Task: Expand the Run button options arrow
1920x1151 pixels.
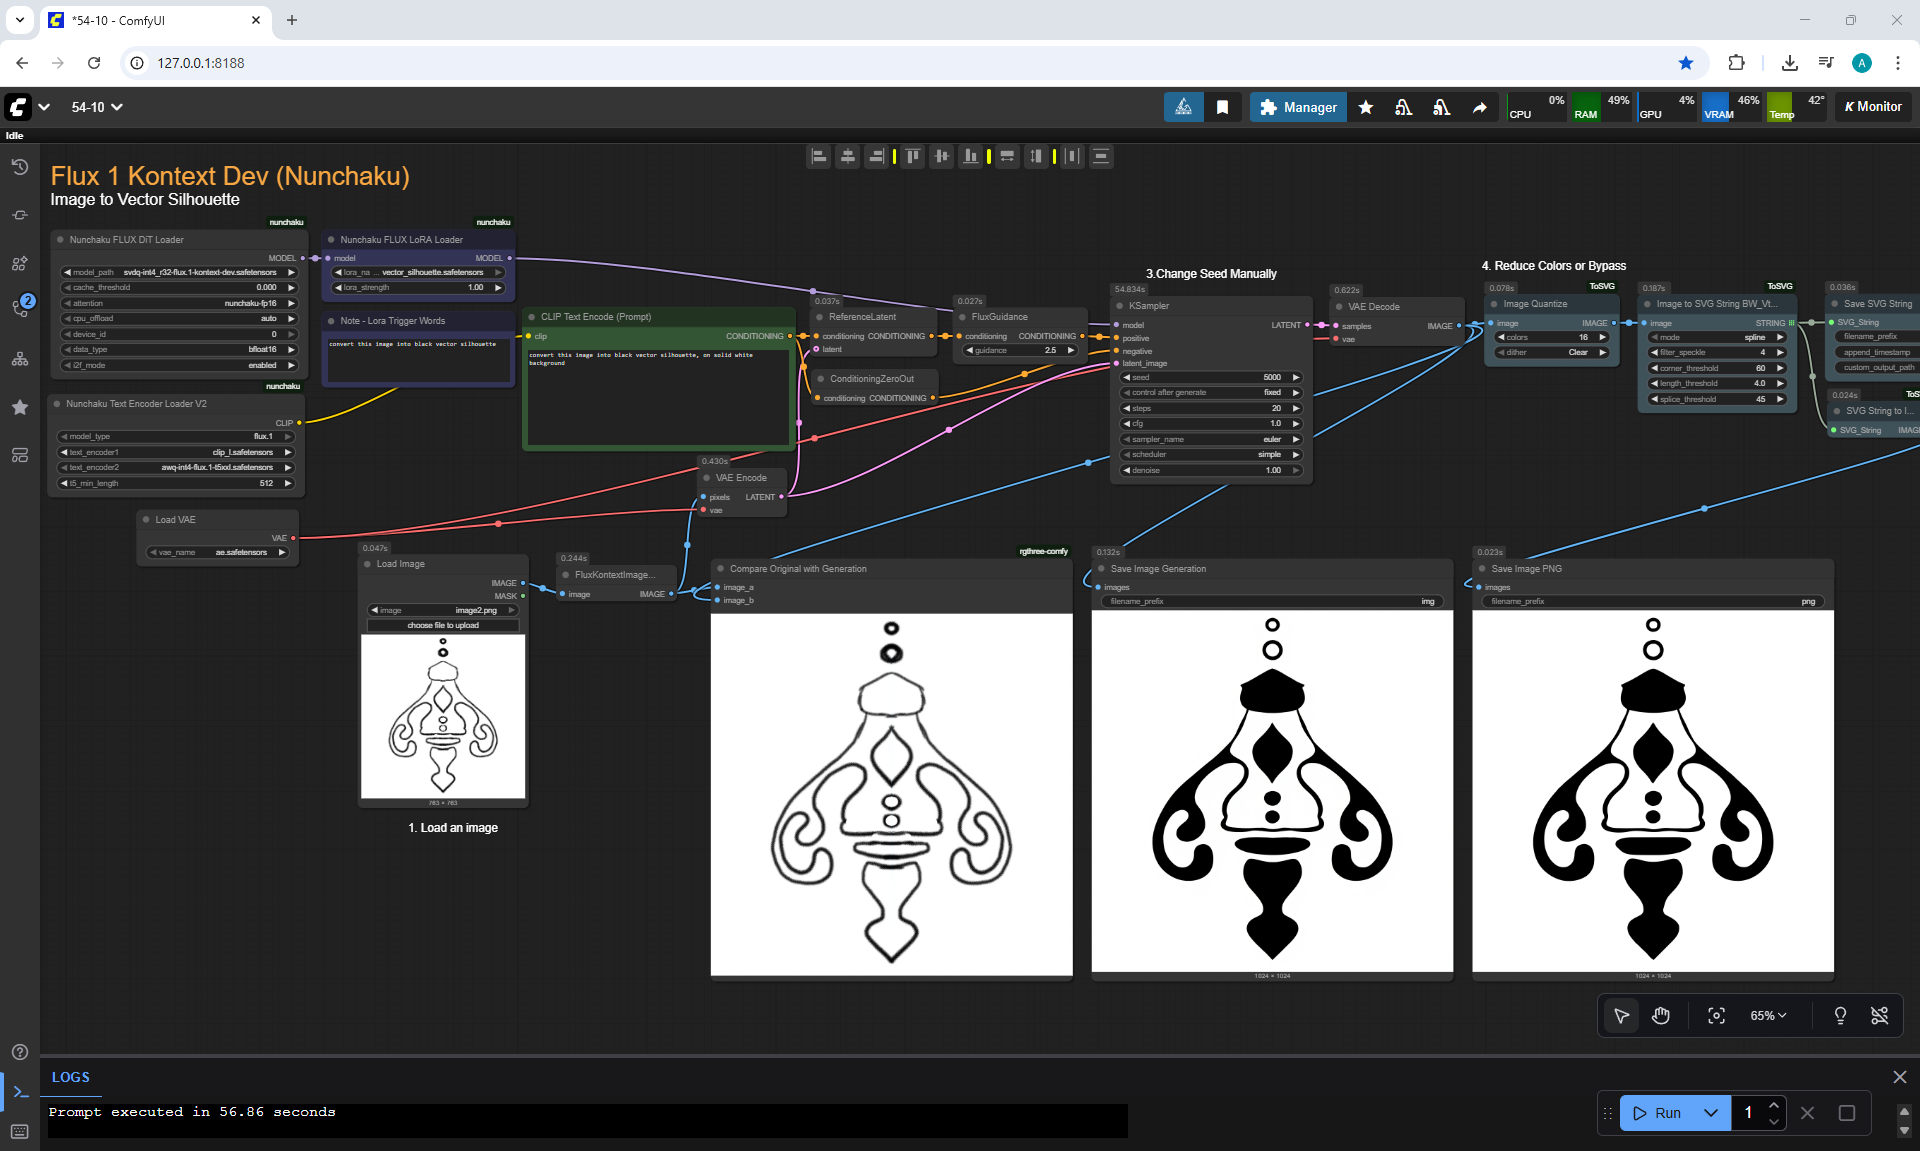Action: (1711, 1113)
